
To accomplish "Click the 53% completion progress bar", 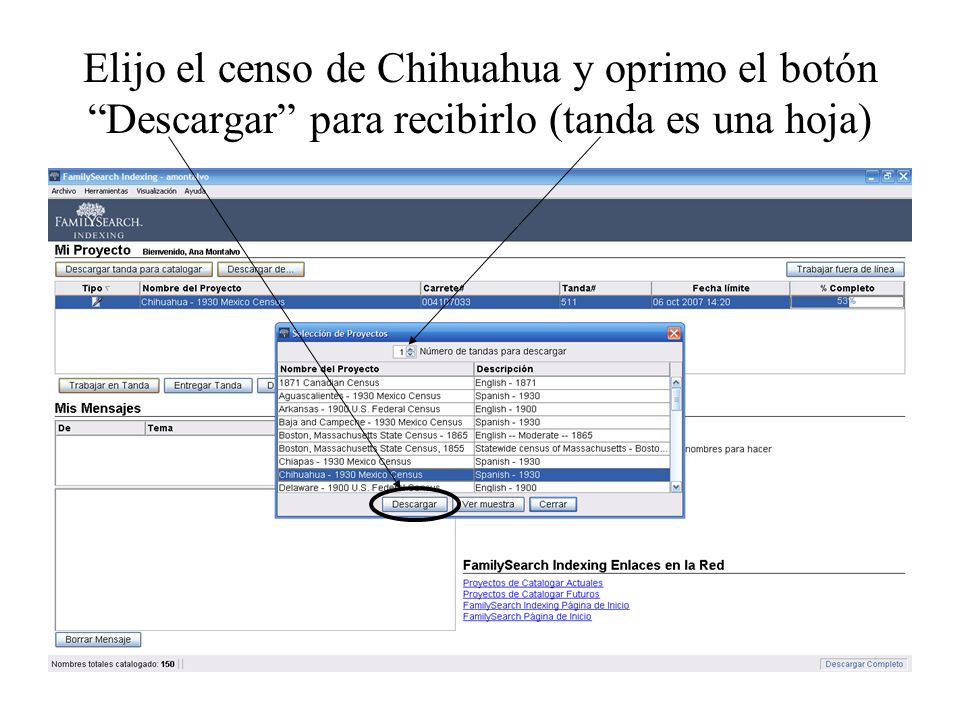I will [x=847, y=302].
